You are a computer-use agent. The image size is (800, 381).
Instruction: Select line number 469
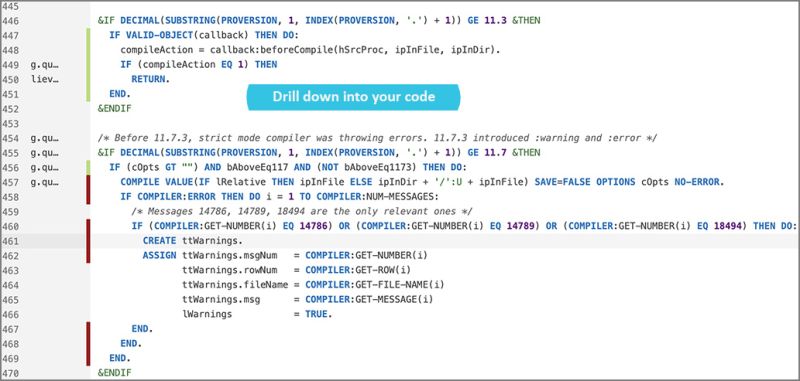click(x=11, y=358)
